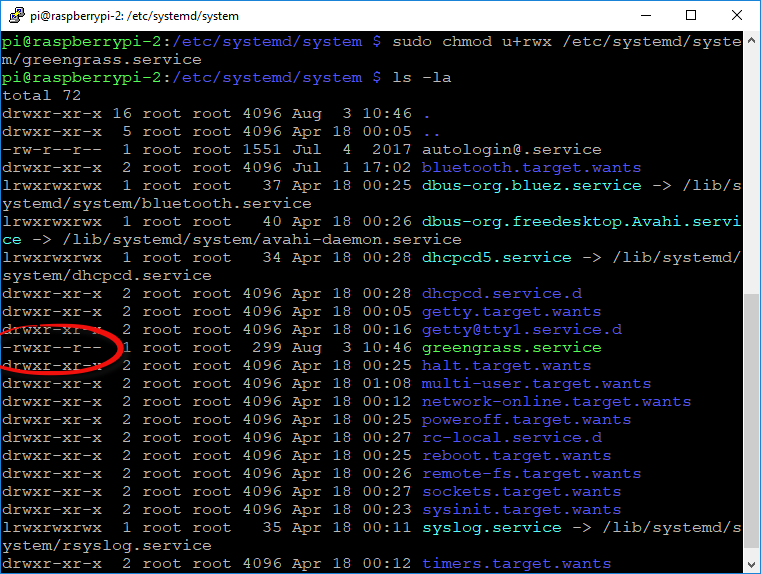Click 'poweroff.target.wants' directory name
Image resolution: width=761 pixels, height=574 pixels.
(x=527, y=419)
